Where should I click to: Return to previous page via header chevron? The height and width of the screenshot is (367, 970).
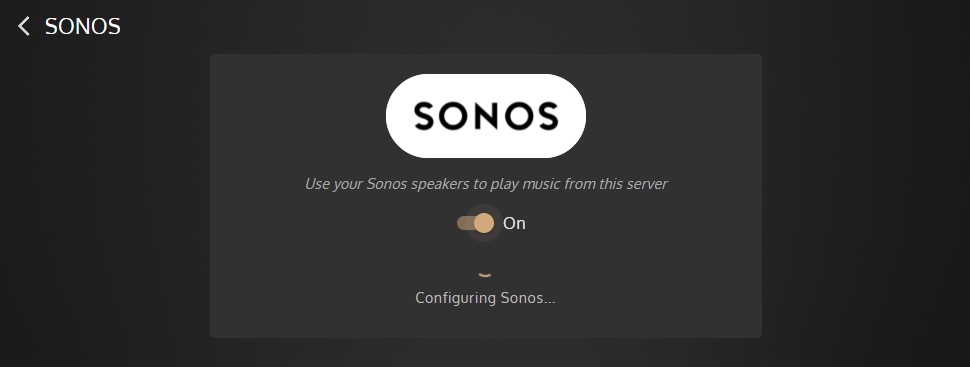pos(24,26)
